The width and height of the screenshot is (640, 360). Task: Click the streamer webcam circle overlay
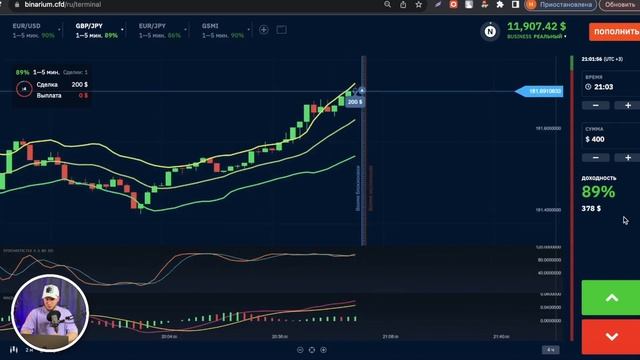coord(50,313)
